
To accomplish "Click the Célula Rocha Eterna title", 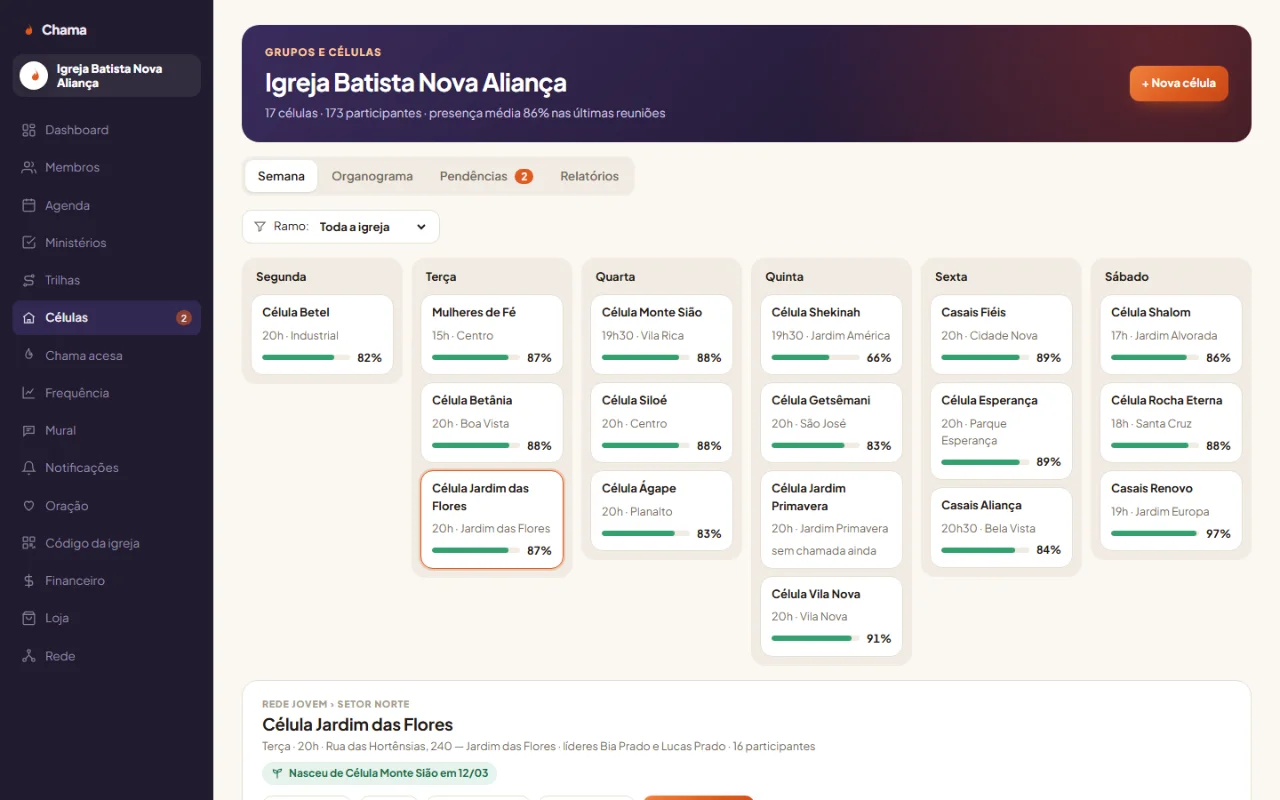I will (x=1166, y=400).
